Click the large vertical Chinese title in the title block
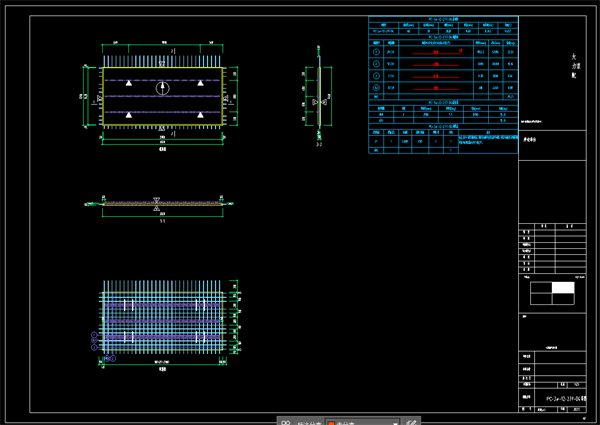The width and height of the screenshot is (600, 425). tap(574, 66)
